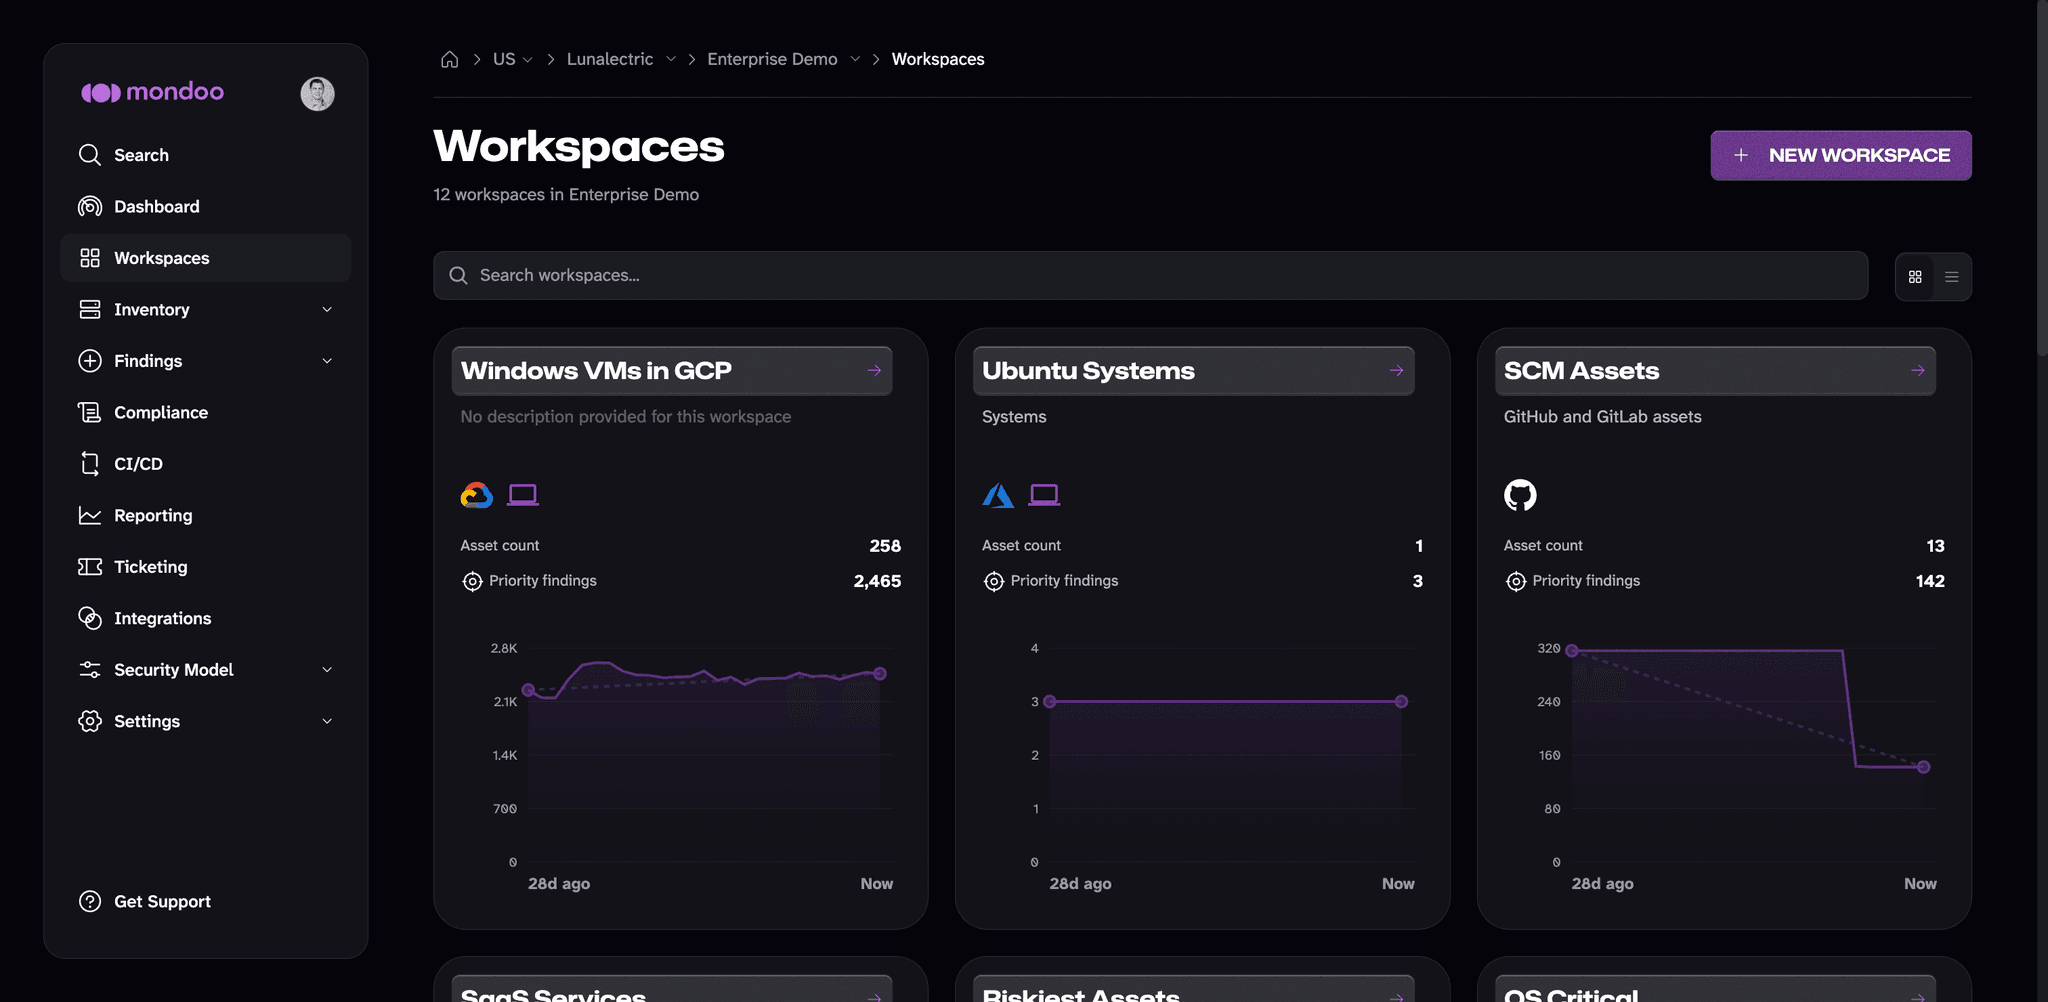Click the Priority findings value 2,465

877,581
